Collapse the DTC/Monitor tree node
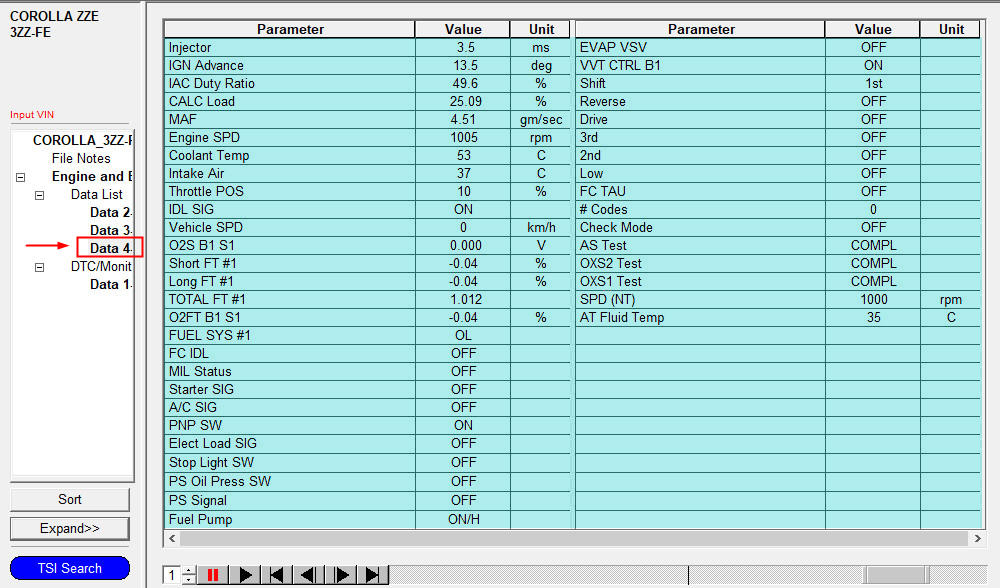 (x=40, y=267)
